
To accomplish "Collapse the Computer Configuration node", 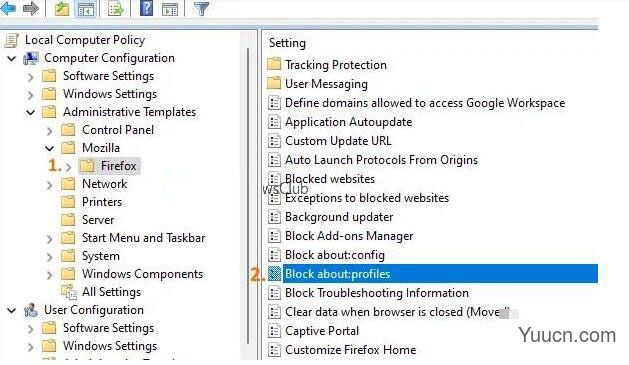I will pyautogui.click(x=12, y=59).
